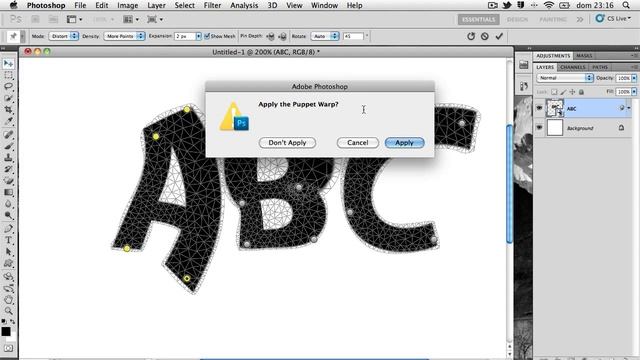
Task: Click Pin Depth set forward icon
Action: (270, 36)
